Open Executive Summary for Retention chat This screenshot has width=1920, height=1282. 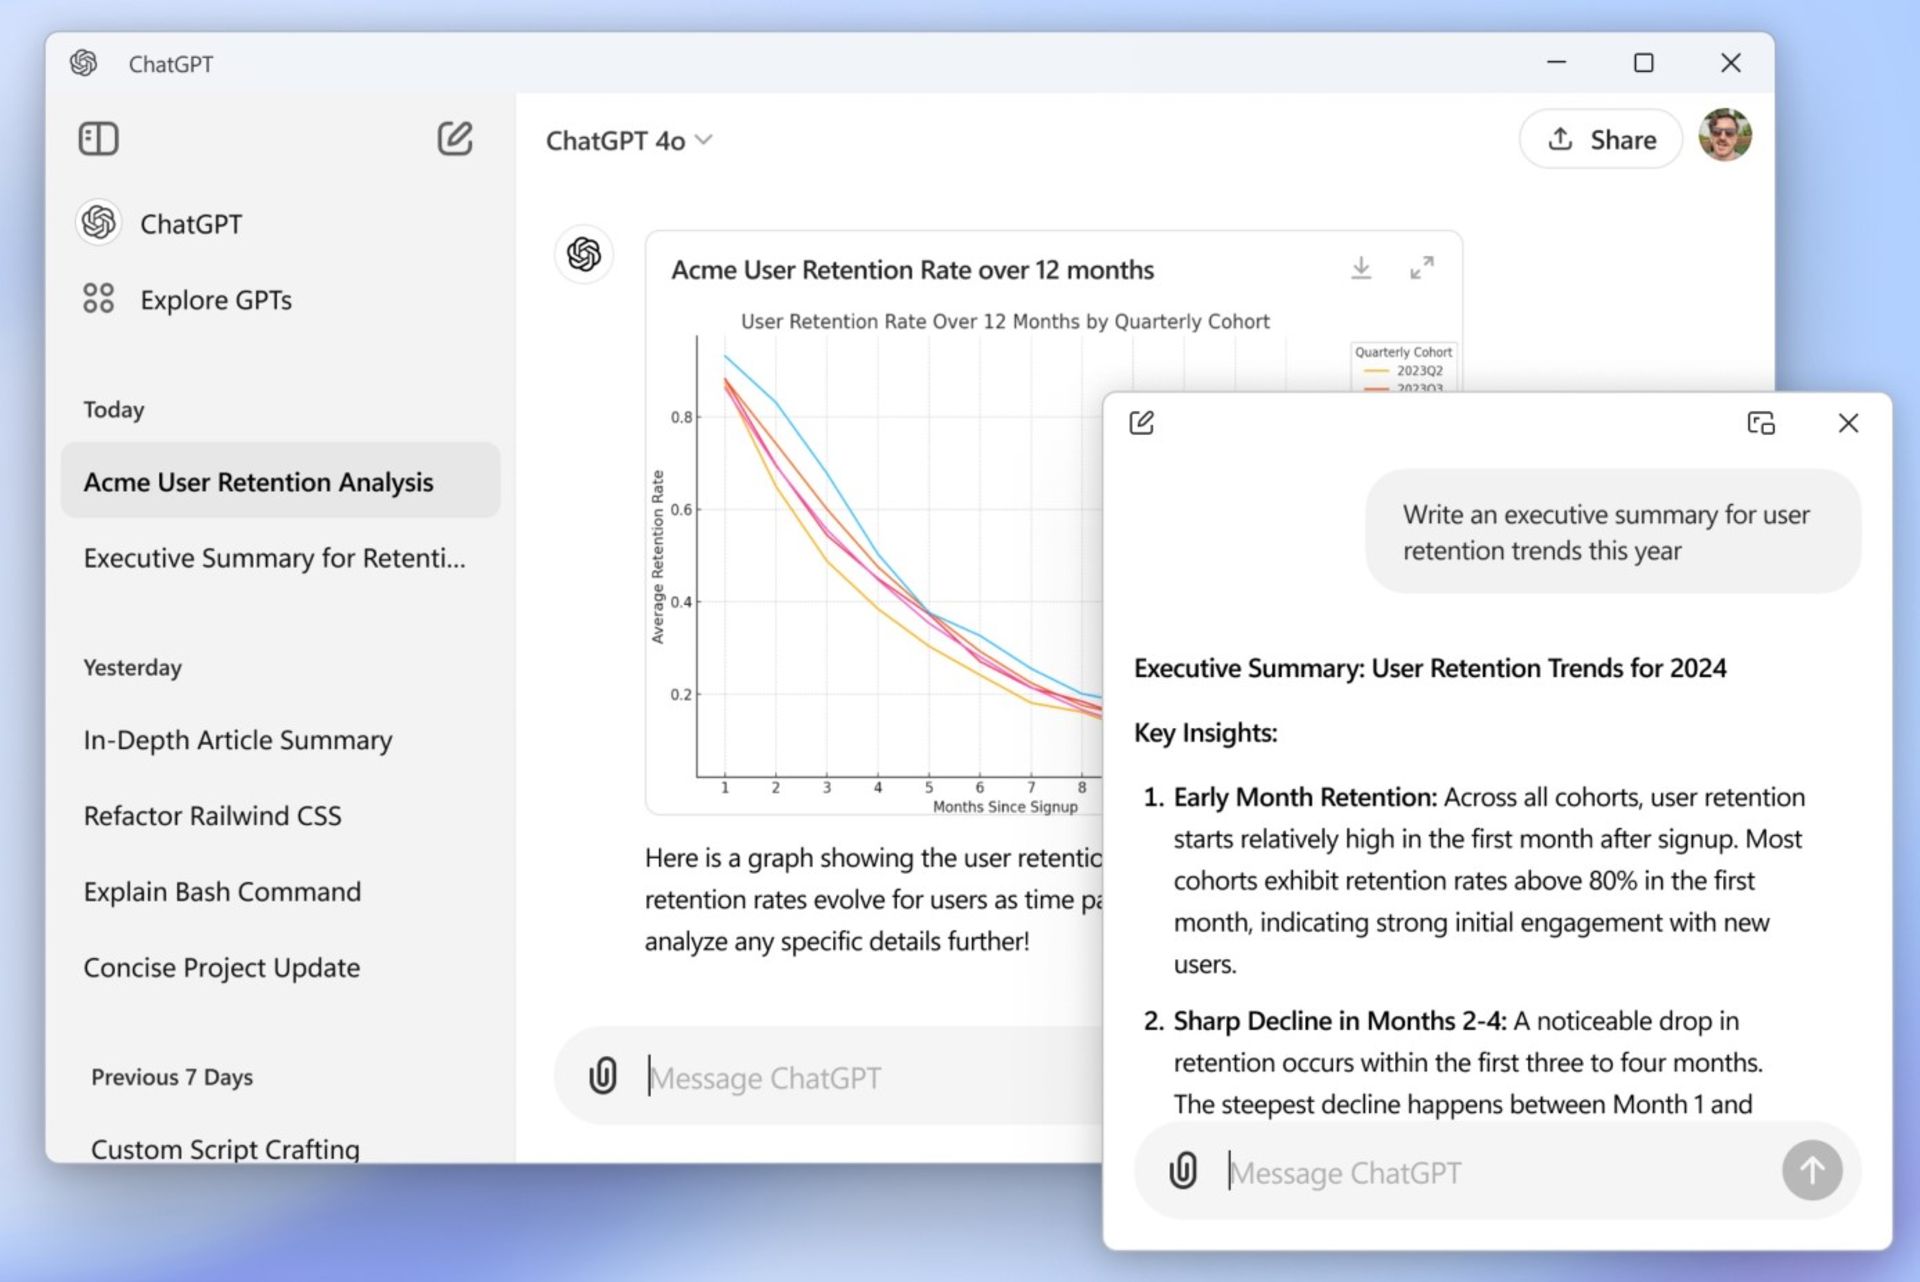[x=274, y=558]
